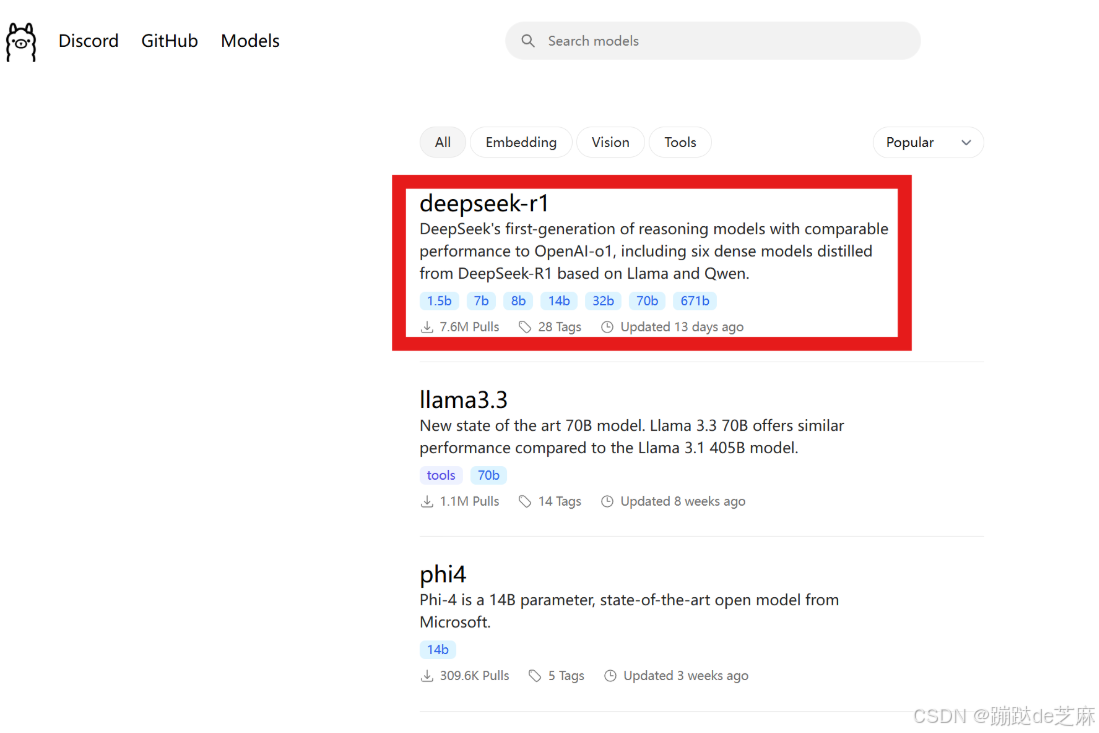The height and width of the screenshot is (733, 1099).
Task: Click the 32b tag of deepseek-r1
Action: coord(603,301)
